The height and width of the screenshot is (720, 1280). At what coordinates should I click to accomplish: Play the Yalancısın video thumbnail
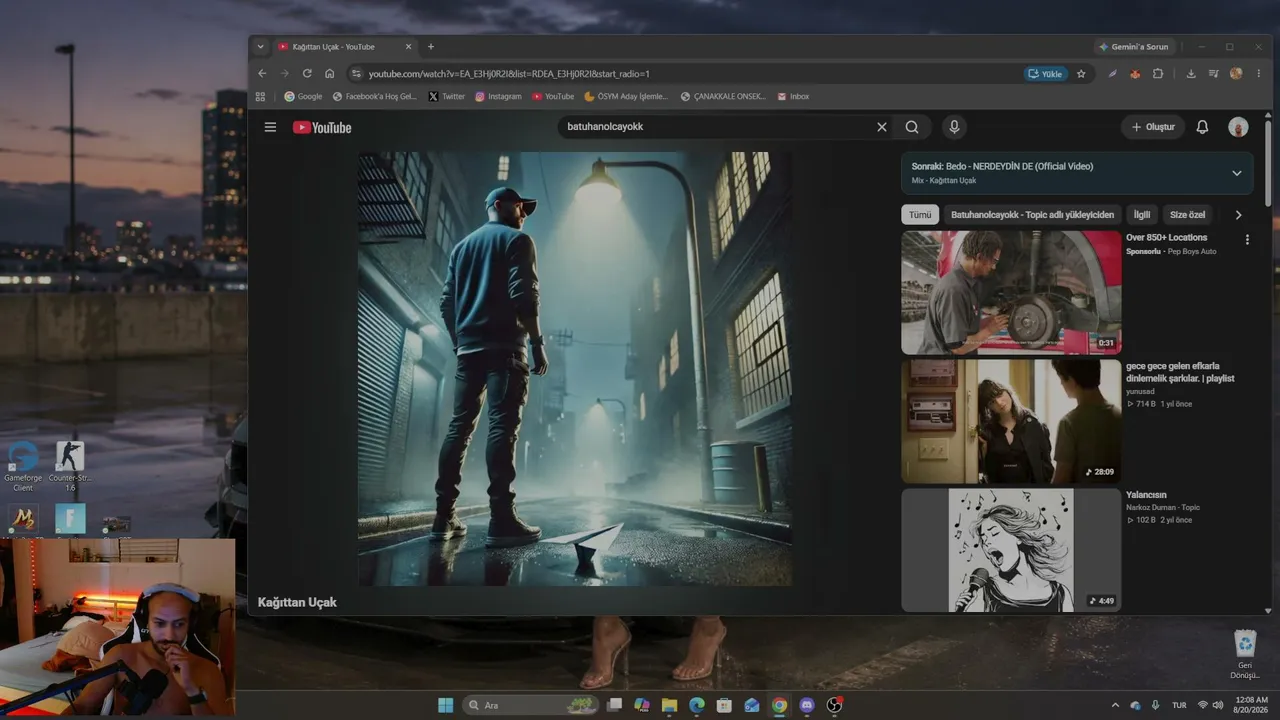1011,550
